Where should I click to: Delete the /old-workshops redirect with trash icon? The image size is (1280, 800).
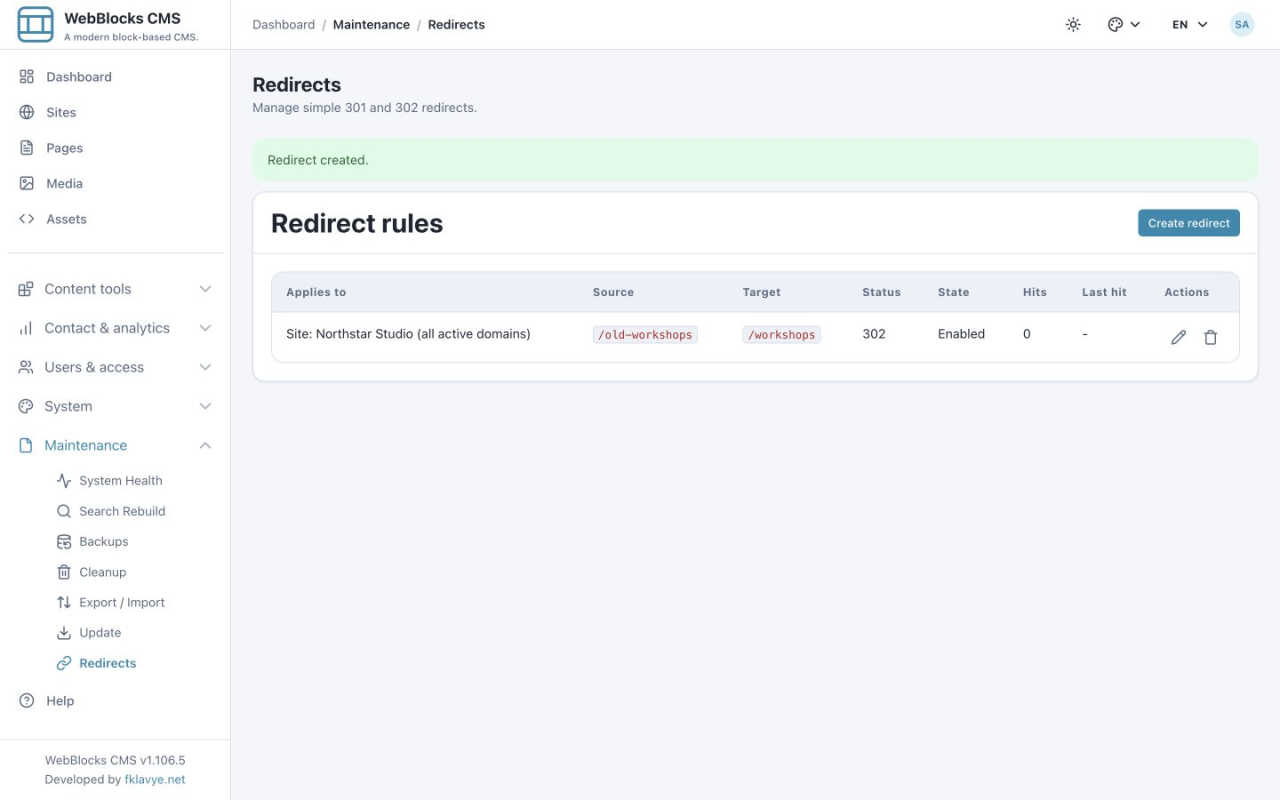coord(1210,338)
